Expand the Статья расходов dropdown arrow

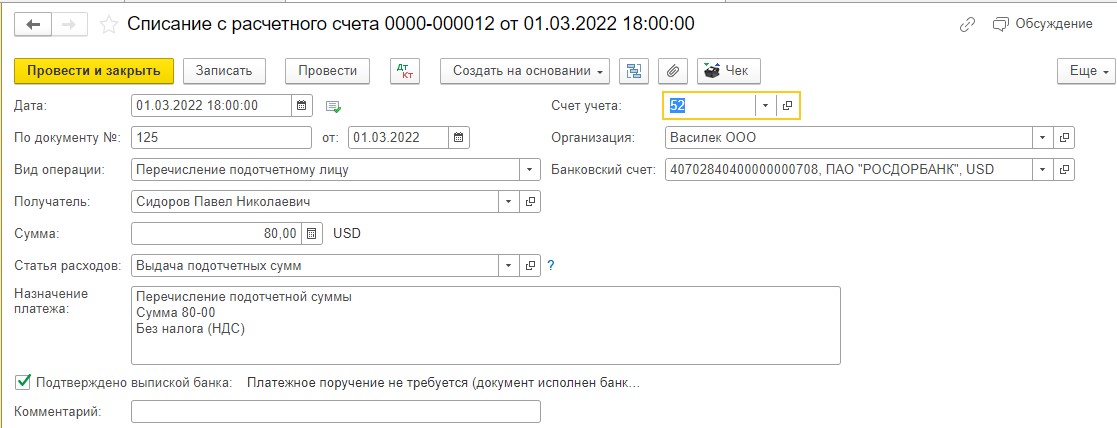(509, 266)
